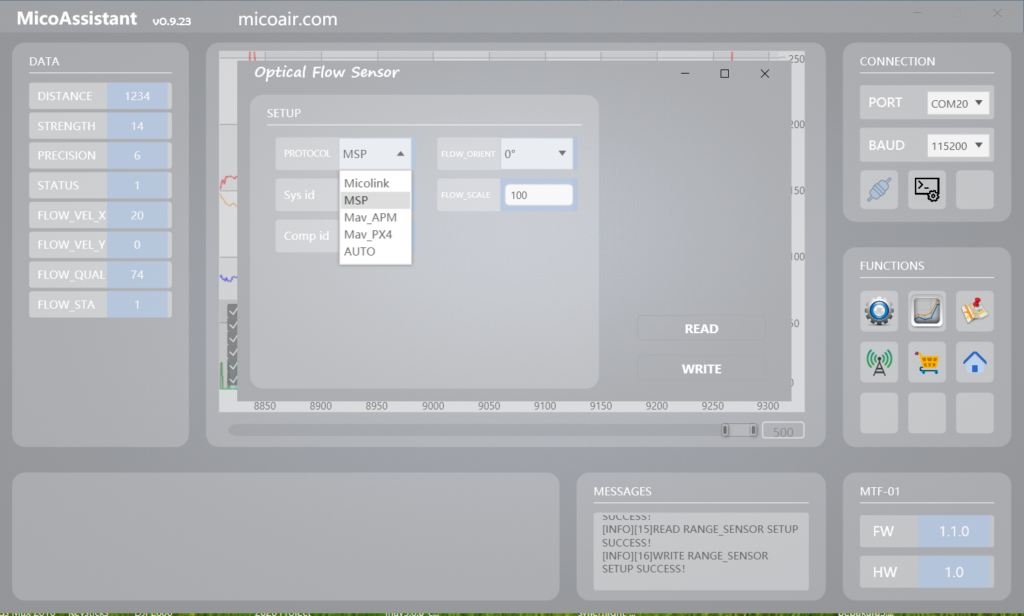Click the FLOW_SCALE input field

tap(538, 195)
